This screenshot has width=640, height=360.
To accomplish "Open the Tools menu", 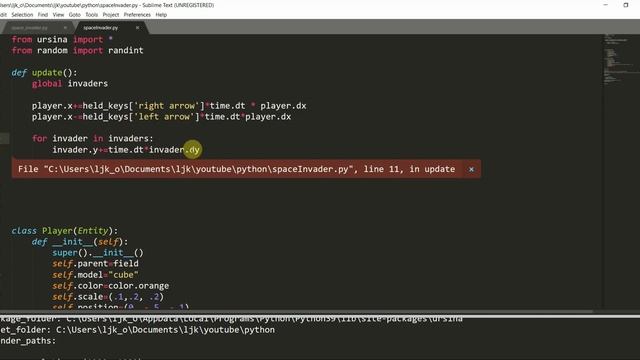I will (x=91, y=15).
